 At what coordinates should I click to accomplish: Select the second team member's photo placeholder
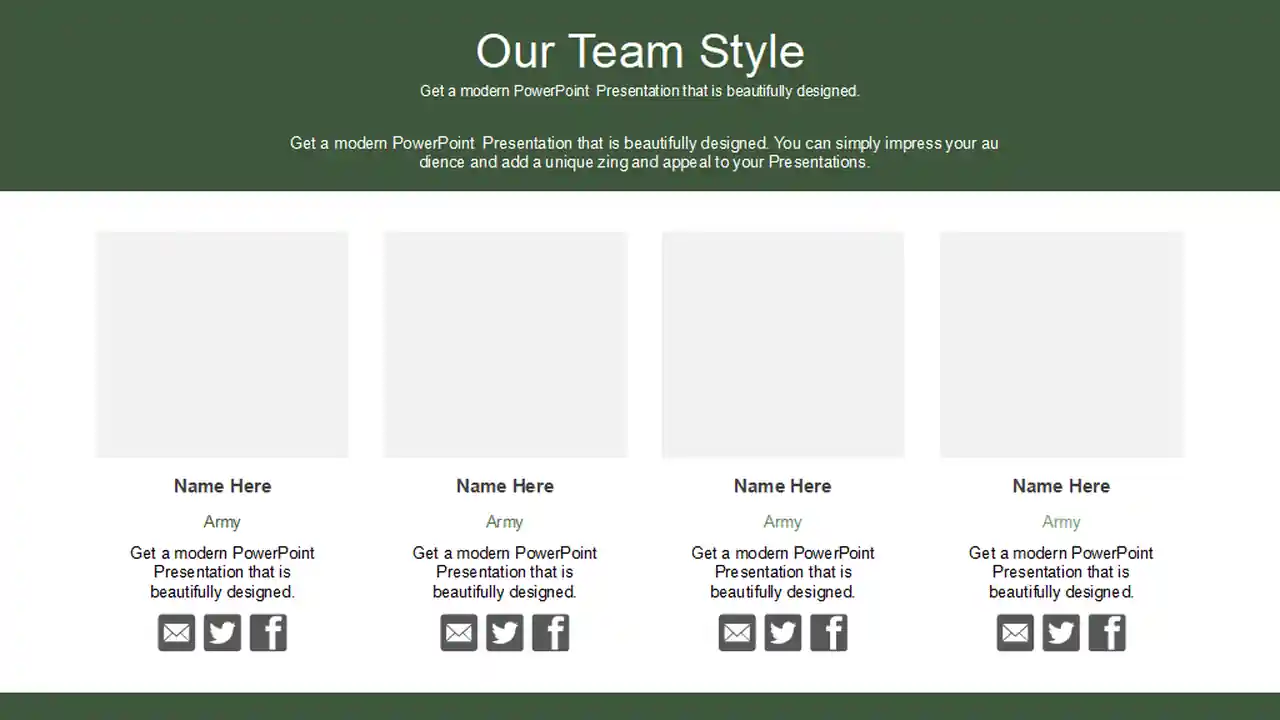click(506, 345)
